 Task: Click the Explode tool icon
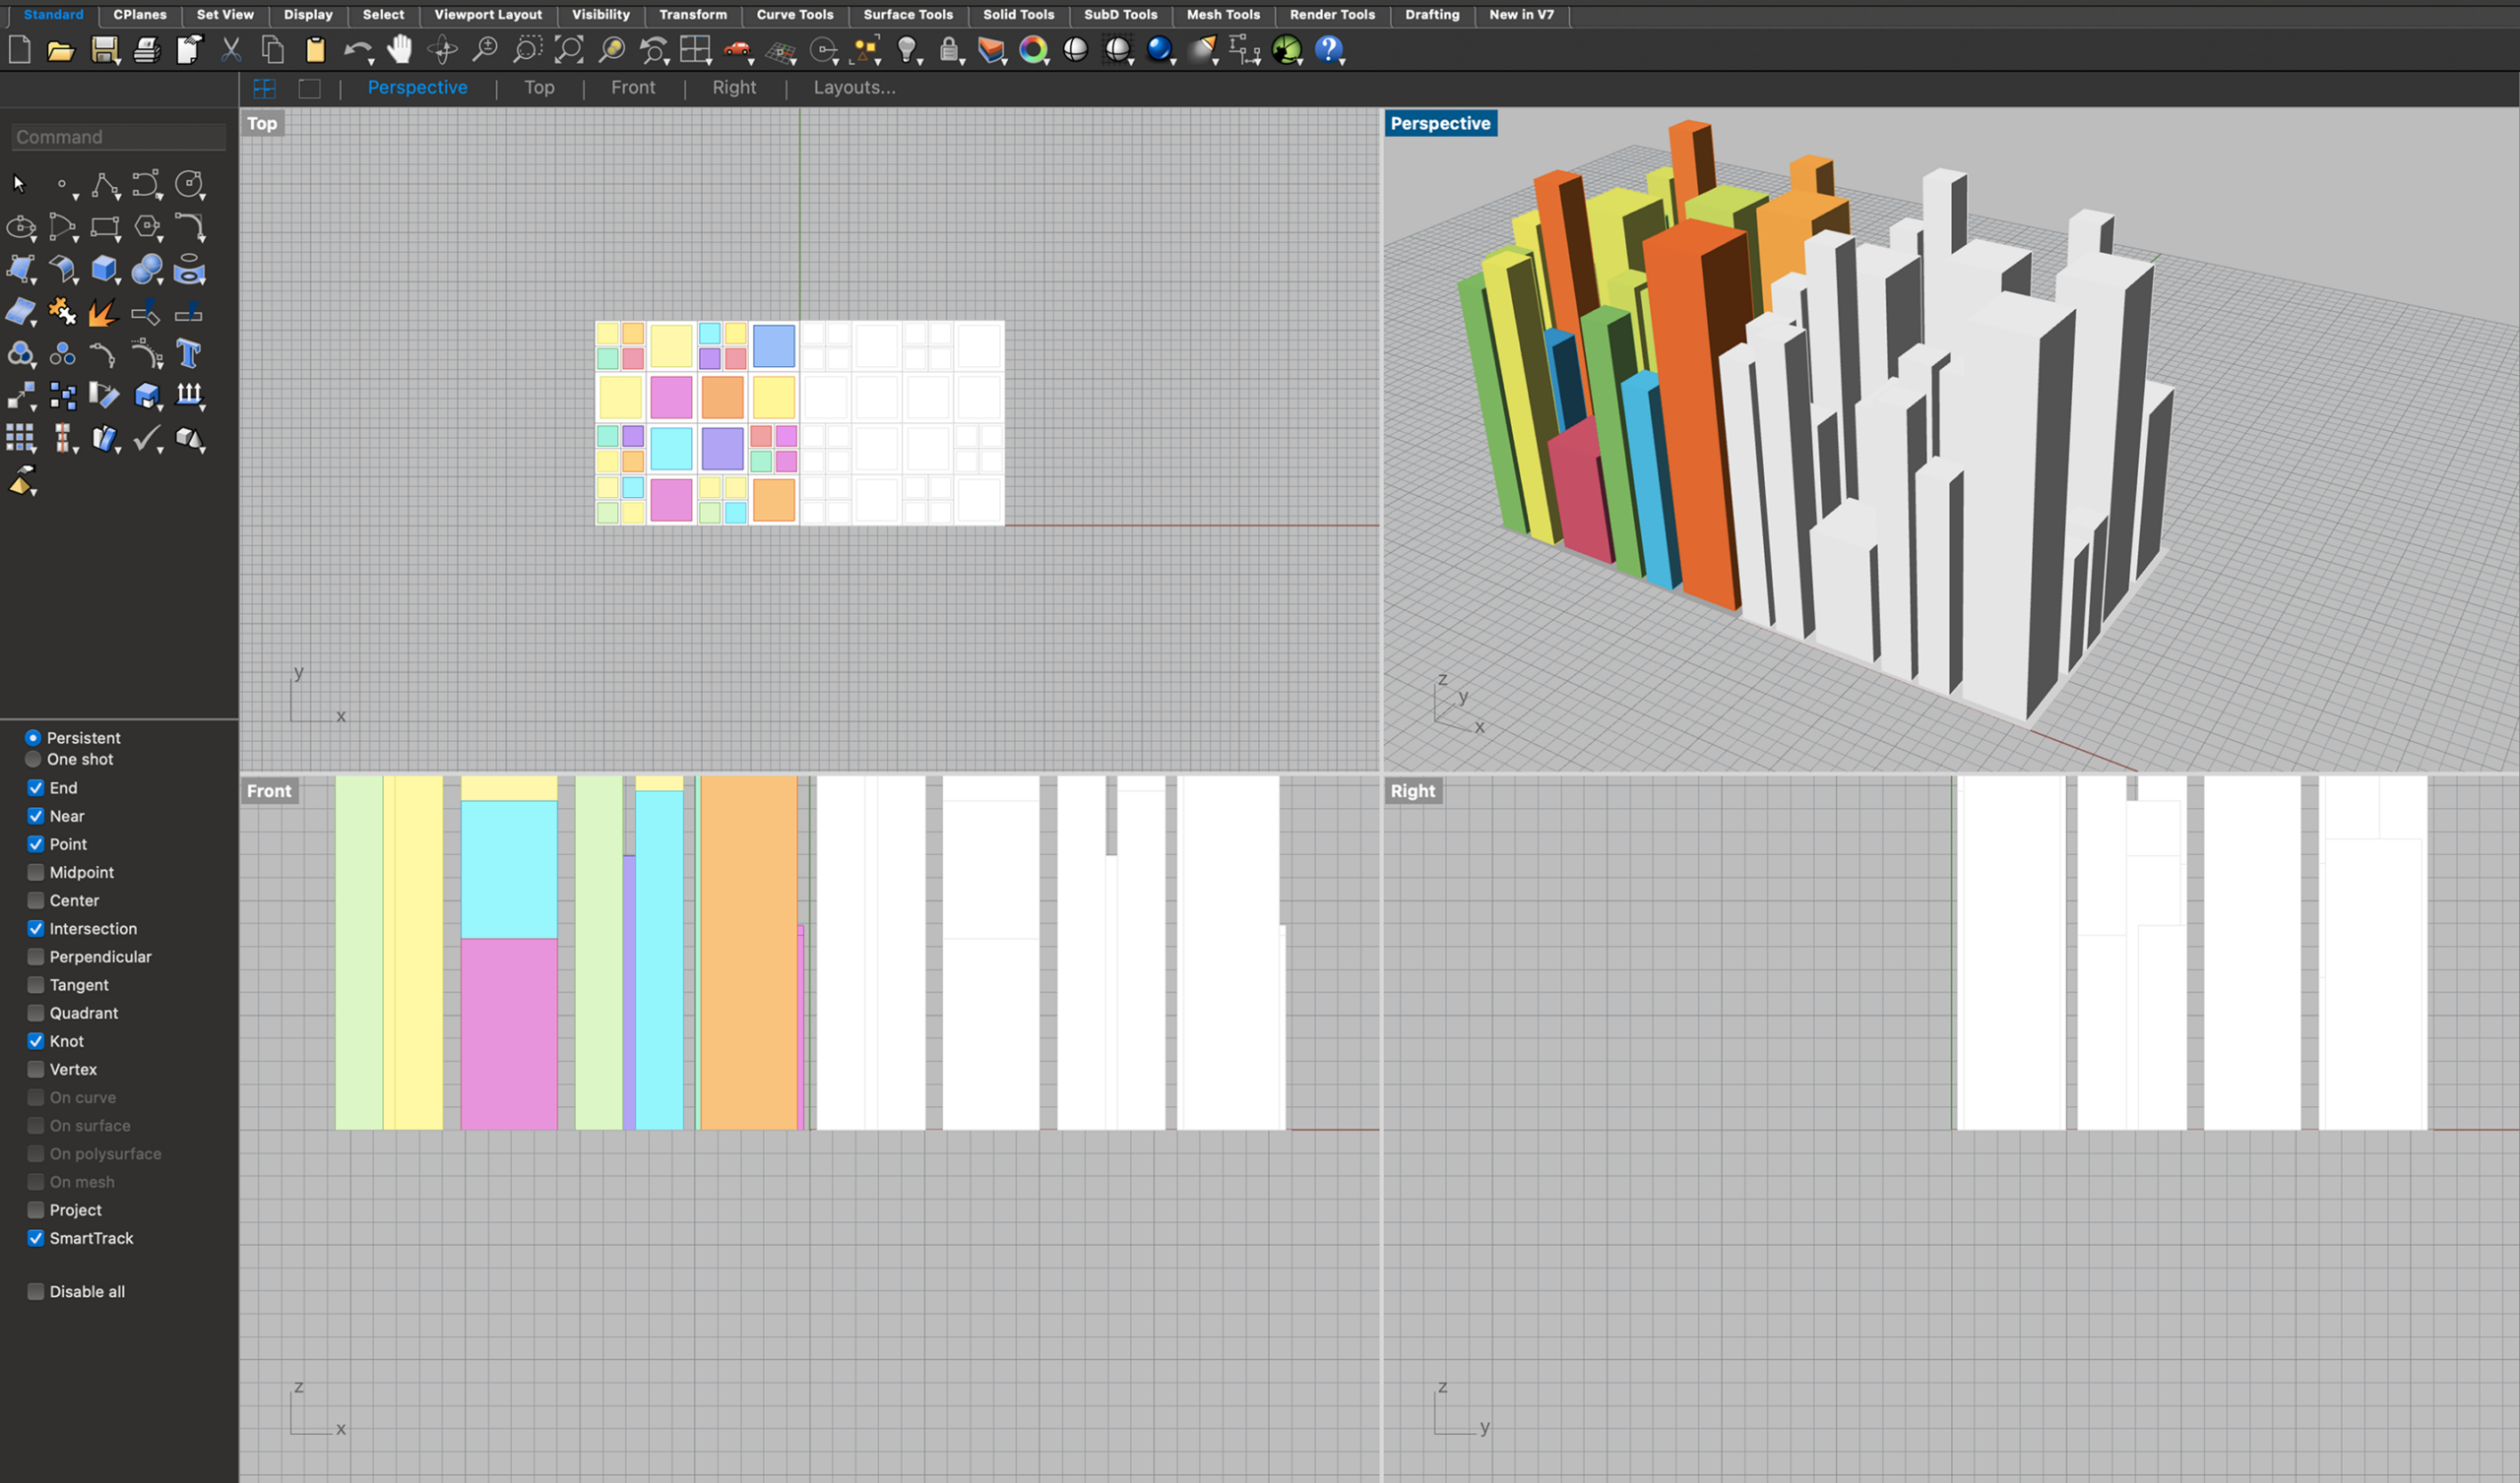click(x=104, y=312)
